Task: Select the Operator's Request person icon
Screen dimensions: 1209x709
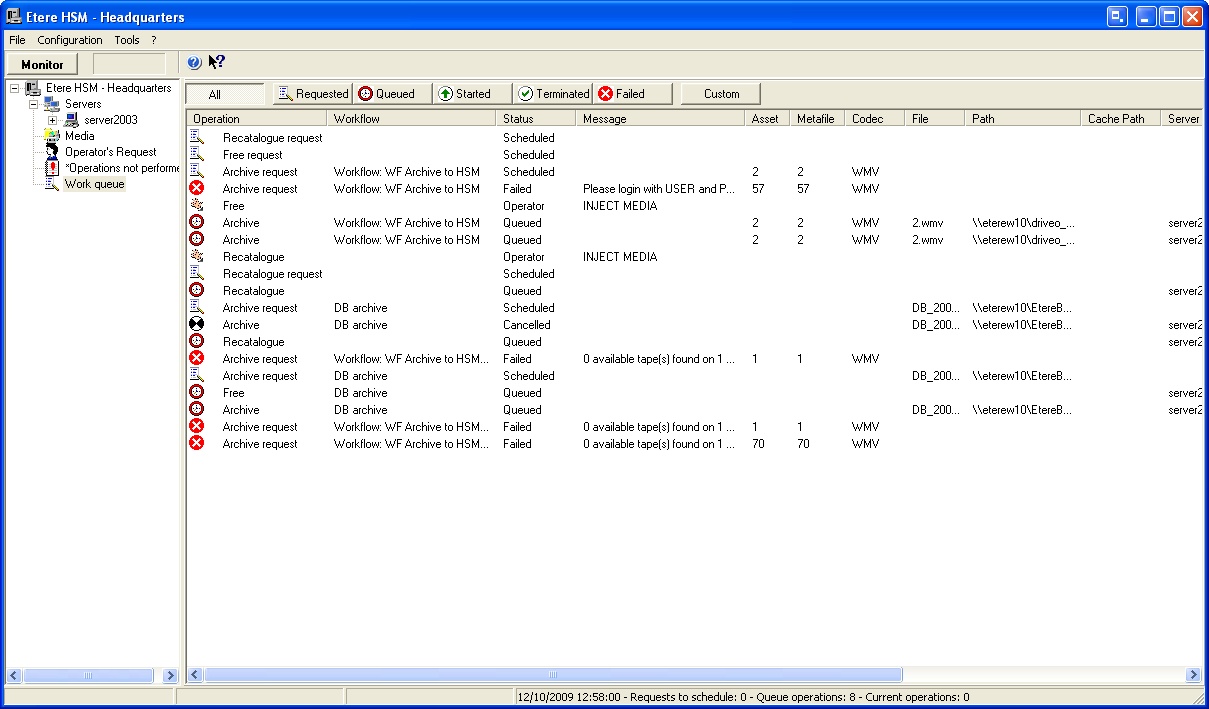Action: (x=52, y=152)
